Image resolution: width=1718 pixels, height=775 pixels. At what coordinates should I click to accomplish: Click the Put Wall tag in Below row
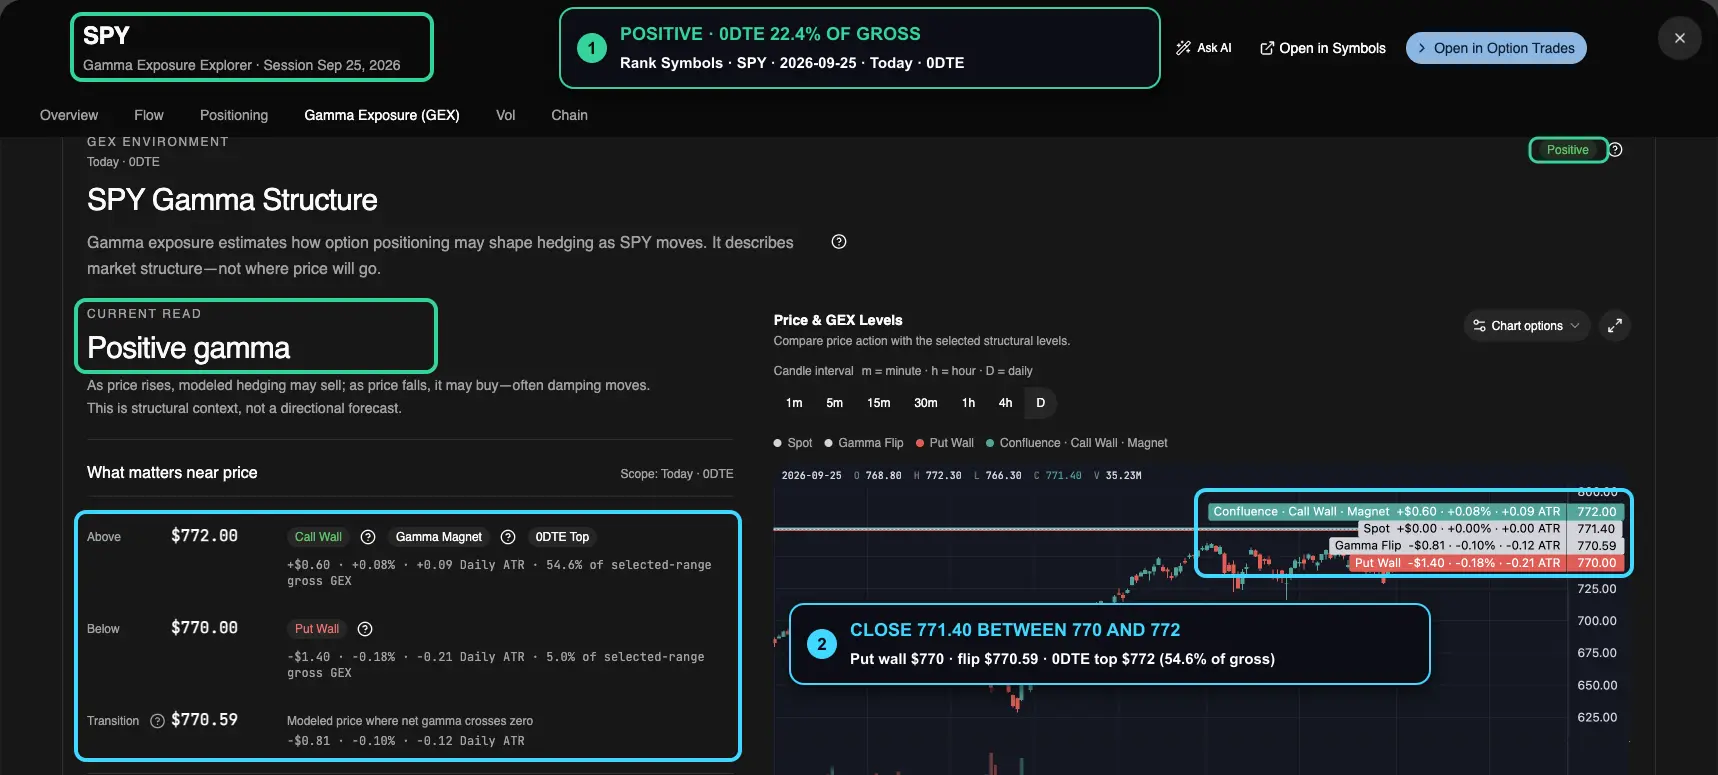tap(317, 629)
